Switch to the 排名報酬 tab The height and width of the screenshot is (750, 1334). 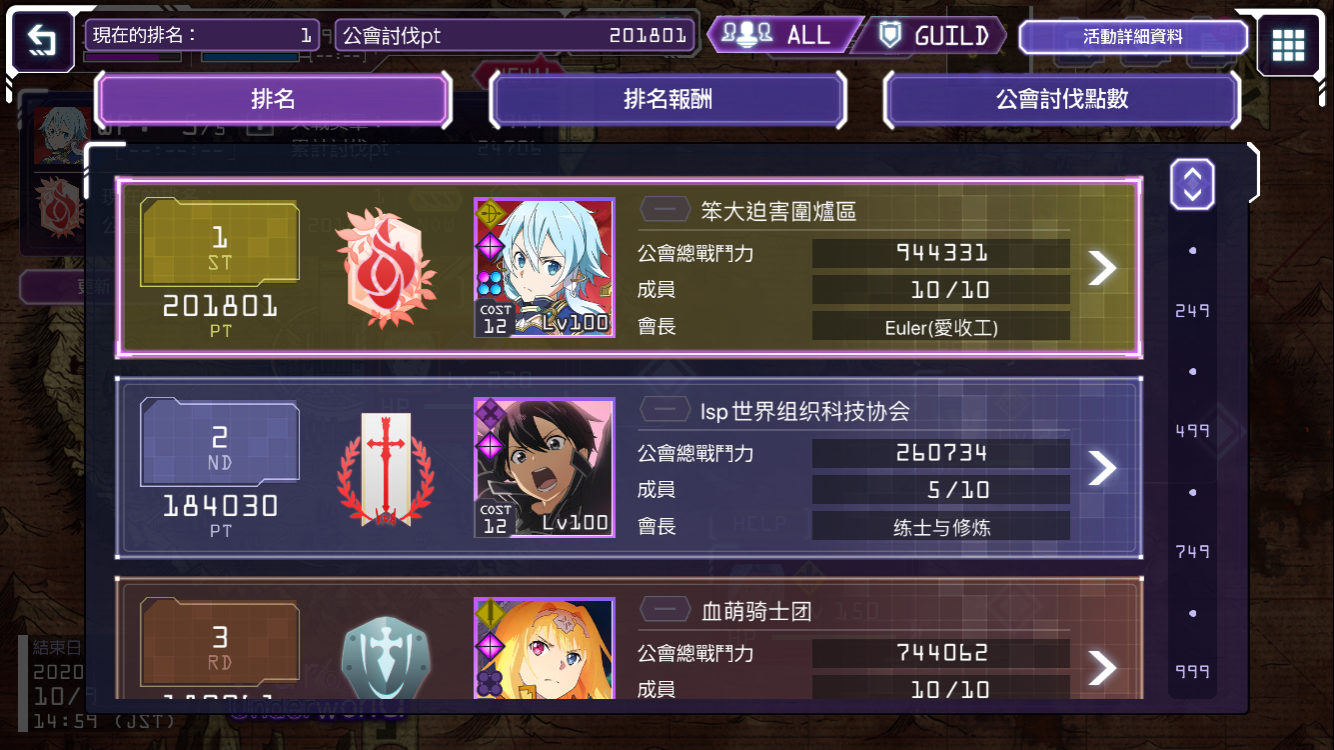pyautogui.click(x=667, y=99)
